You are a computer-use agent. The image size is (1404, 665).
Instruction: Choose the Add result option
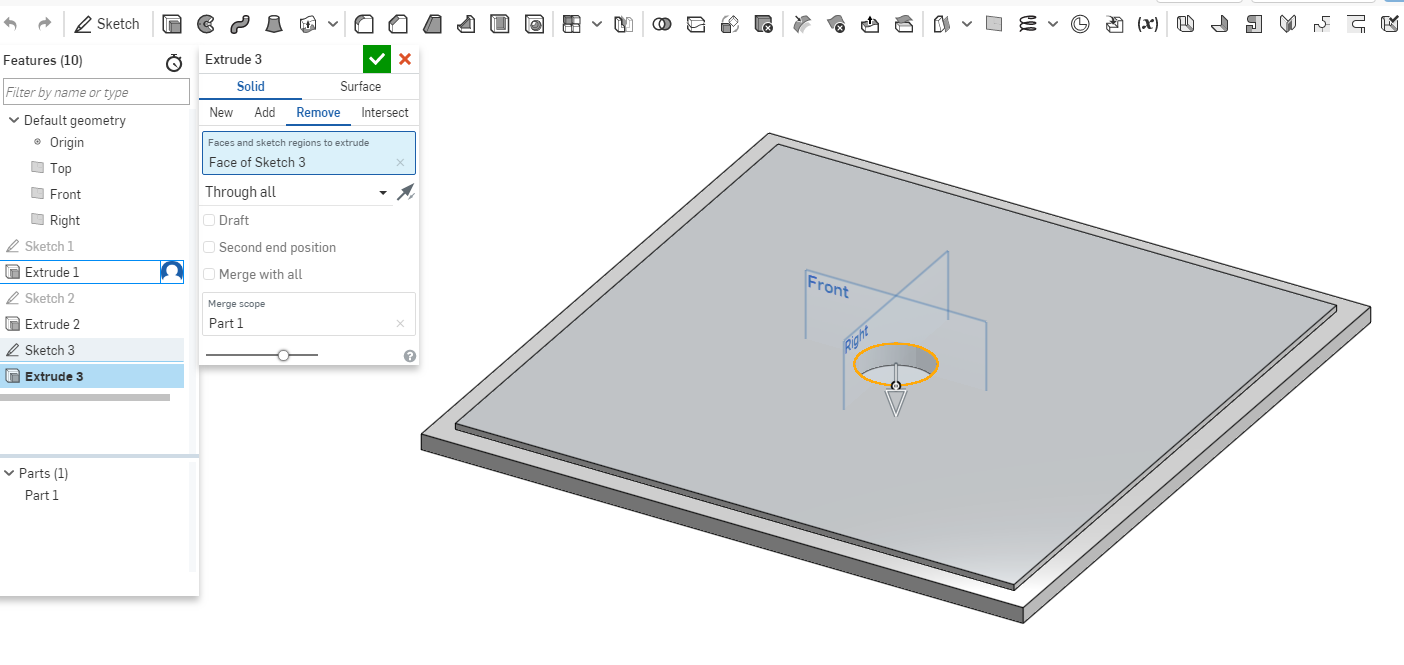tap(265, 112)
